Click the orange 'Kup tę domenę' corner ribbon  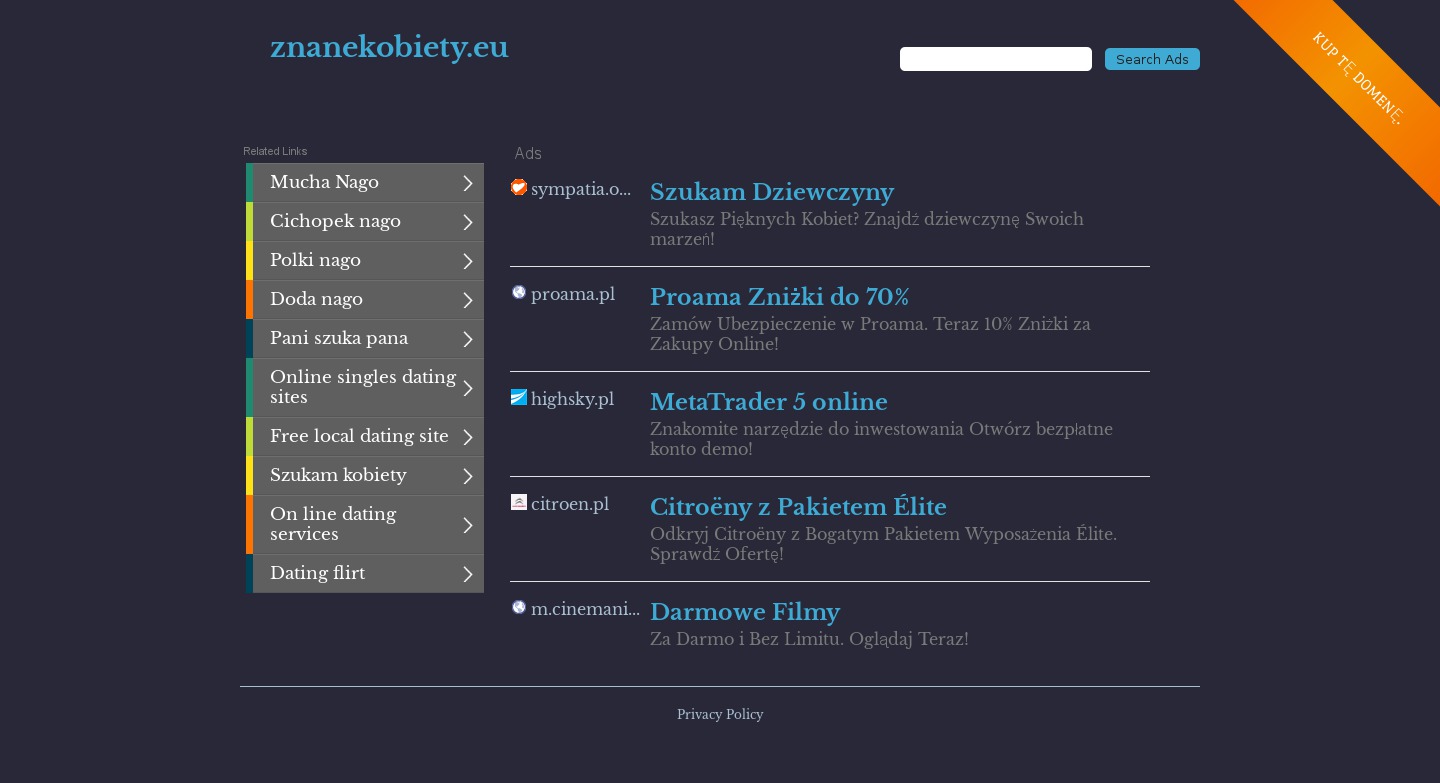tap(1357, 78)
